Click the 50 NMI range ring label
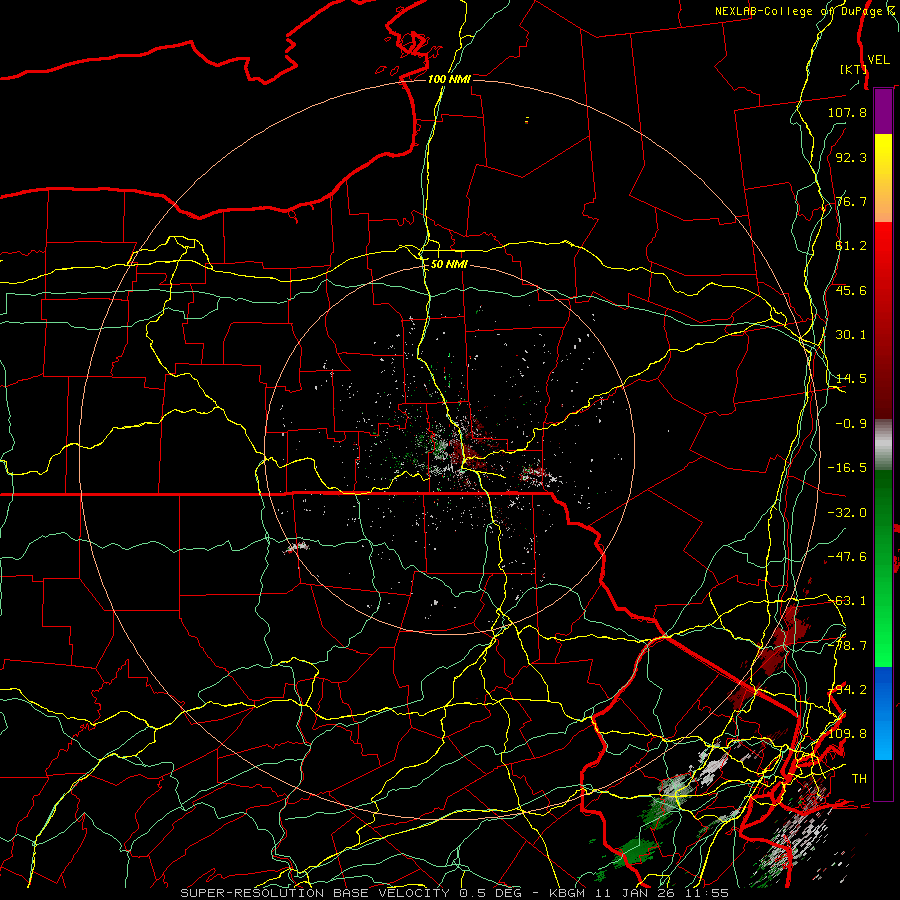900x900 pixels. [449, 264]
